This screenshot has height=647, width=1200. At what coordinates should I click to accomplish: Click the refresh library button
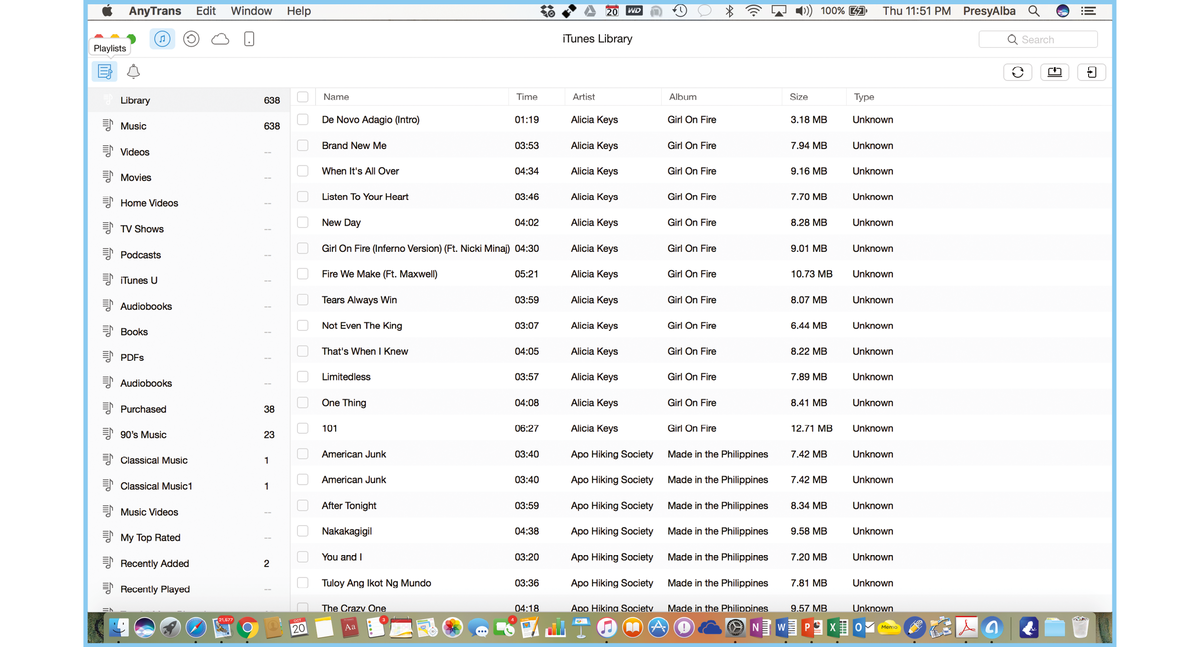[x=1018, y=72]
